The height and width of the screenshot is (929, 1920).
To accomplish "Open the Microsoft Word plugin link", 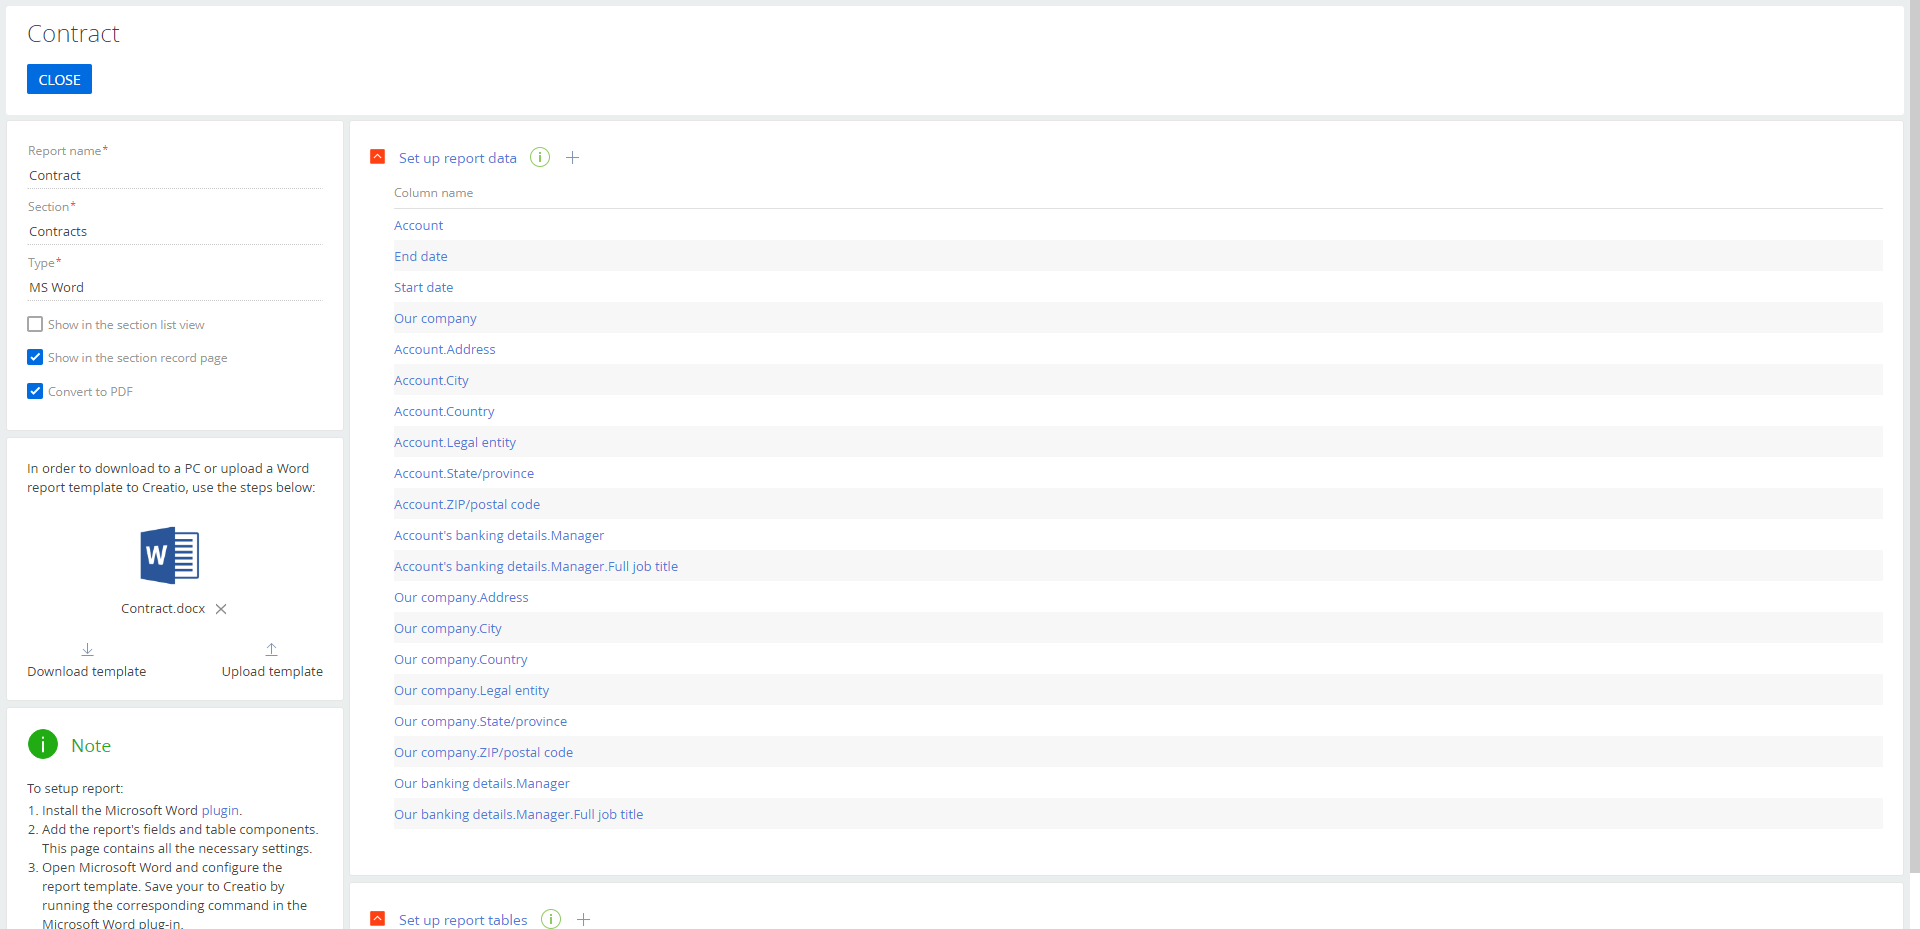I will (x=220, y=811).
